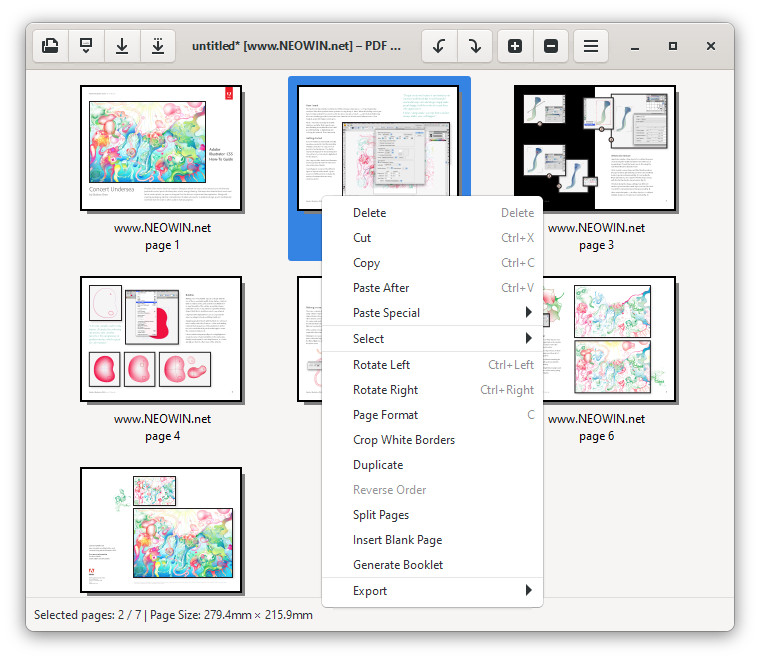Open the hamburger main menu
Image resolution: width=760 pixels, height=660 pixels.
(x=591, y=46)
